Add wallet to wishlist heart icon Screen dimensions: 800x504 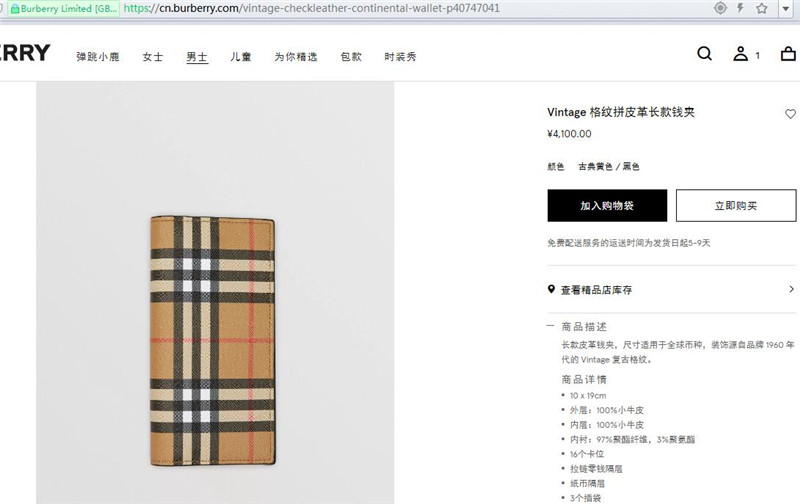click(x=790, y=114)
